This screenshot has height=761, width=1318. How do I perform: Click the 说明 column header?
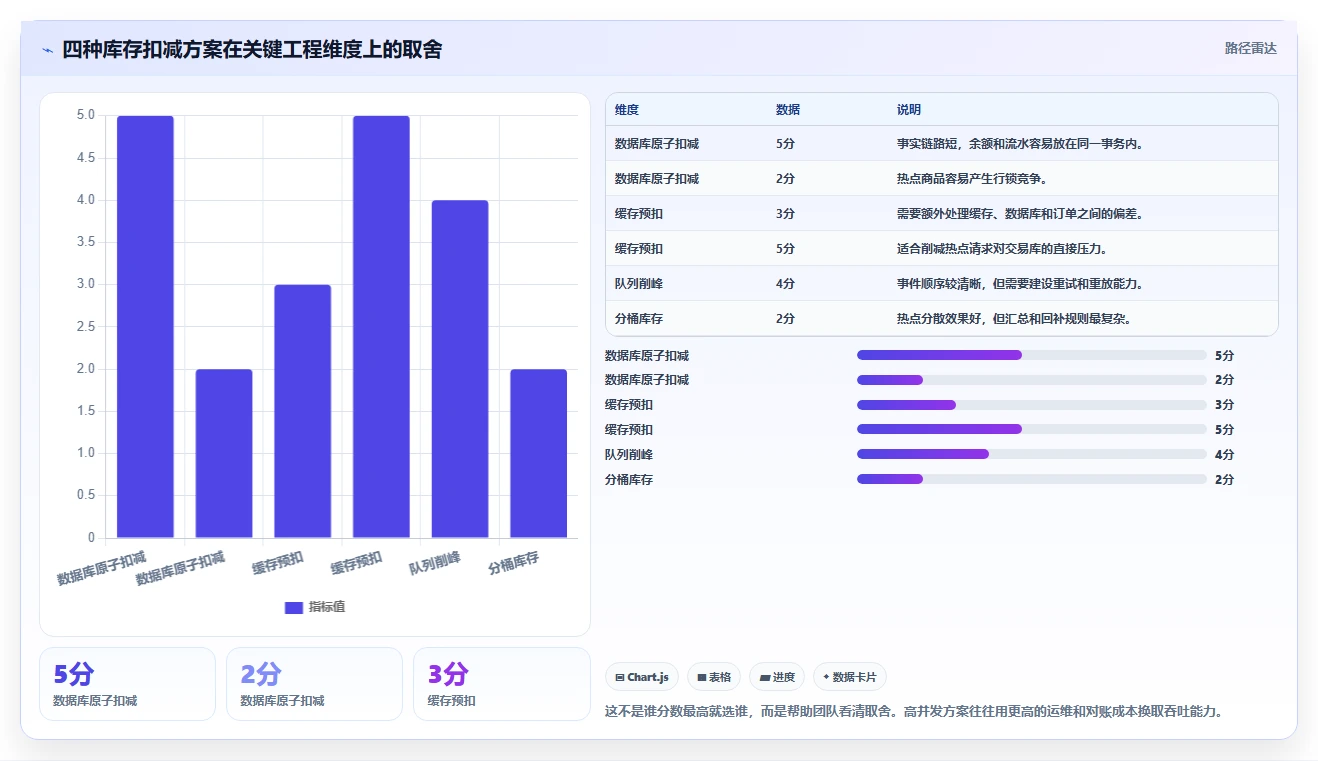click(909, 110)
